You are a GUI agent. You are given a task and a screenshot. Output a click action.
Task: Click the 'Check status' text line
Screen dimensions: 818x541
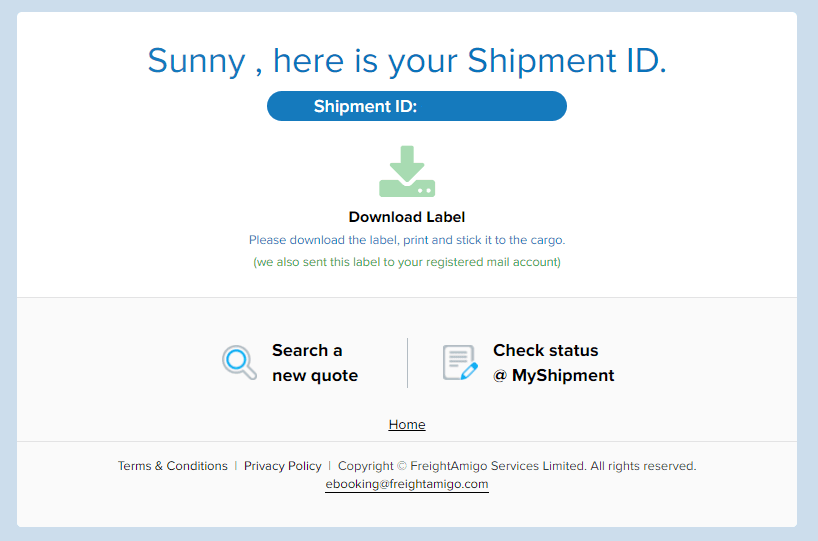[546, 350]
